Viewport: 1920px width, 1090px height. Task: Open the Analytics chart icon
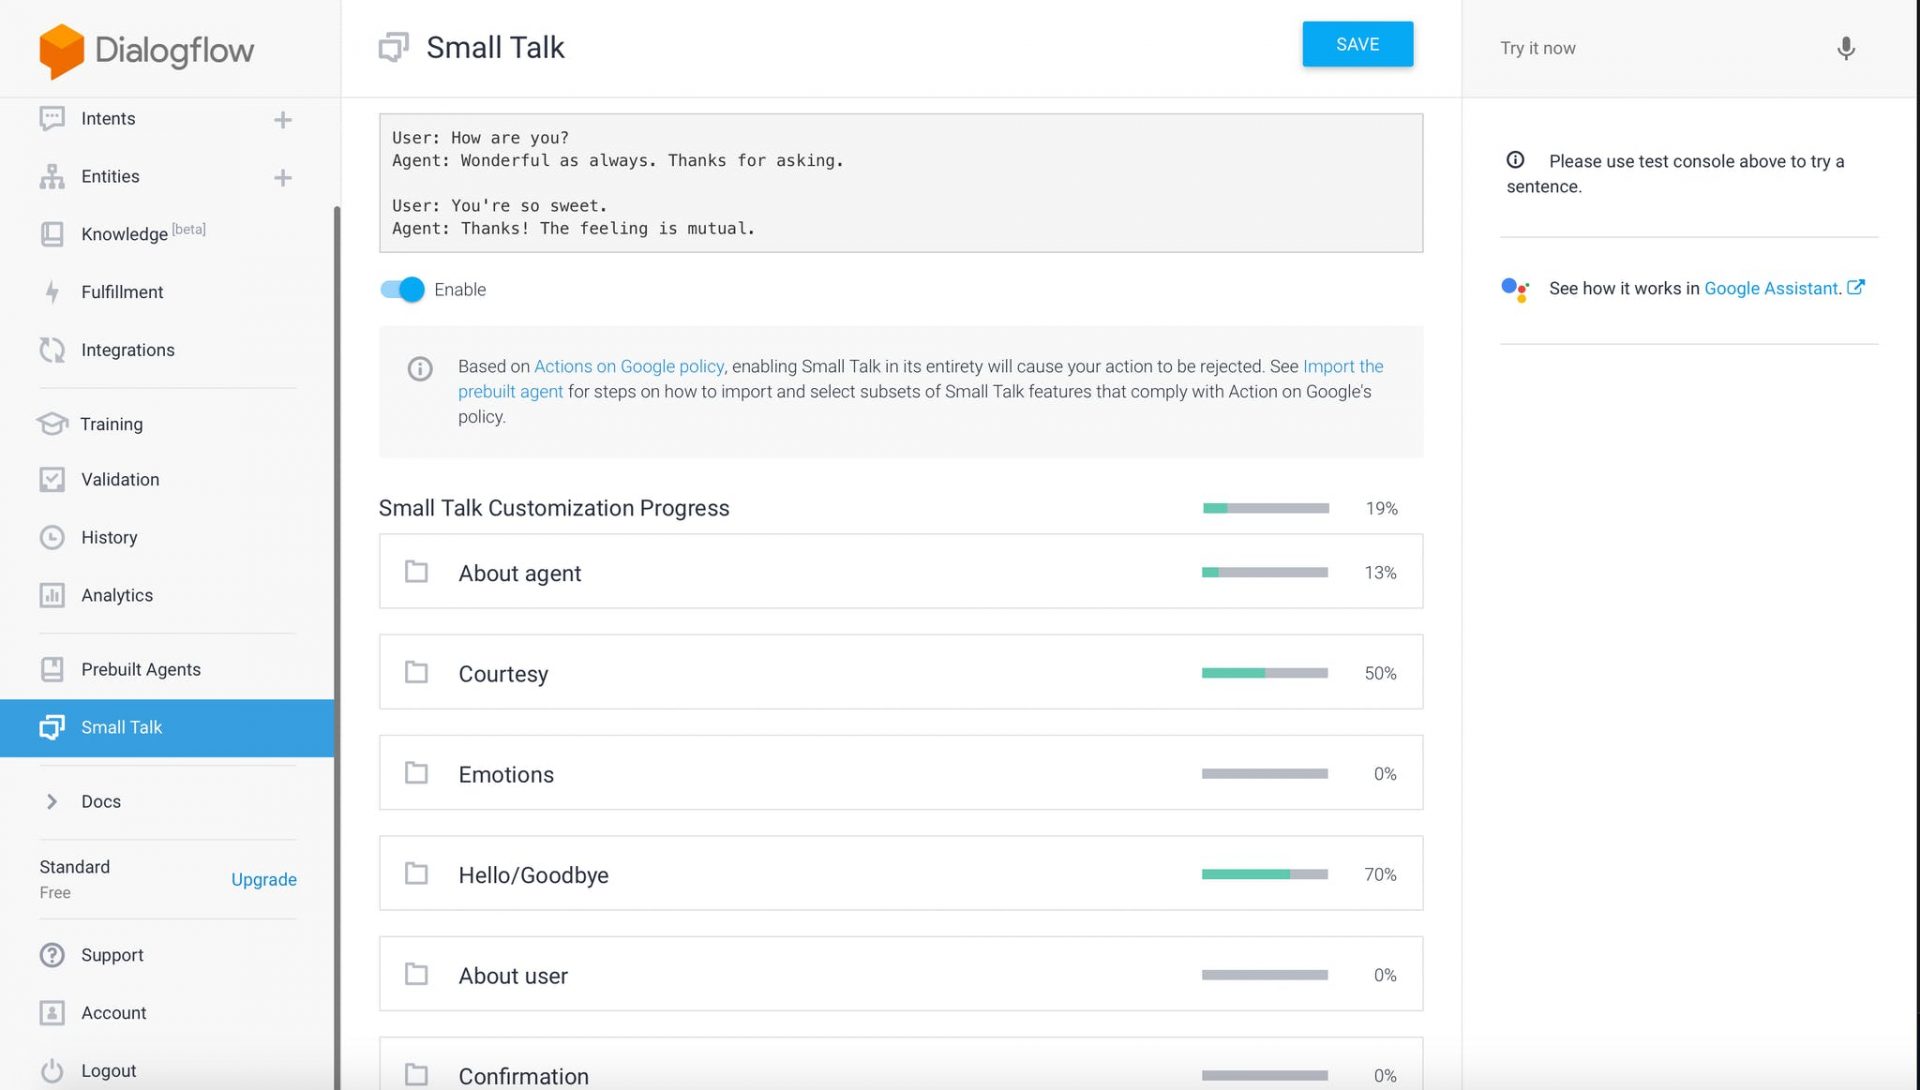tap(52, 595)
